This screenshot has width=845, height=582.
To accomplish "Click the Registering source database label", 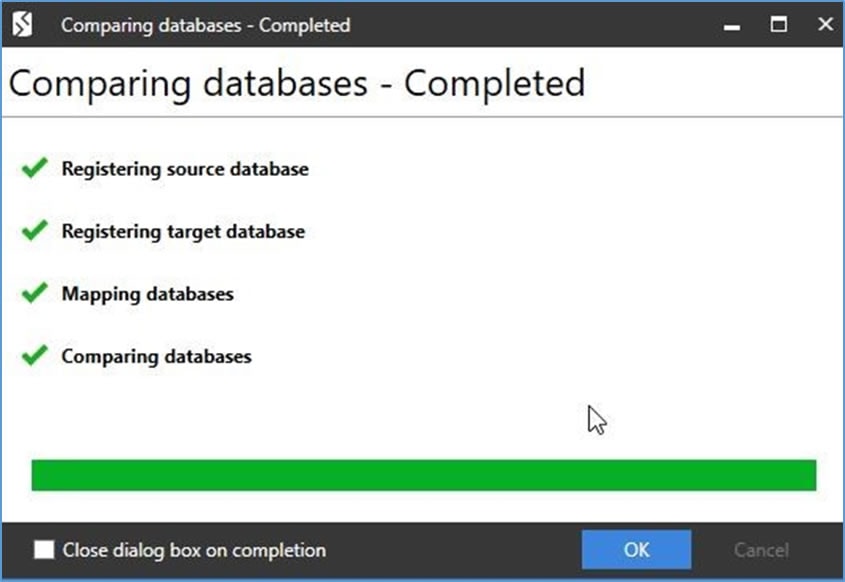I will [x=185, y=169].
